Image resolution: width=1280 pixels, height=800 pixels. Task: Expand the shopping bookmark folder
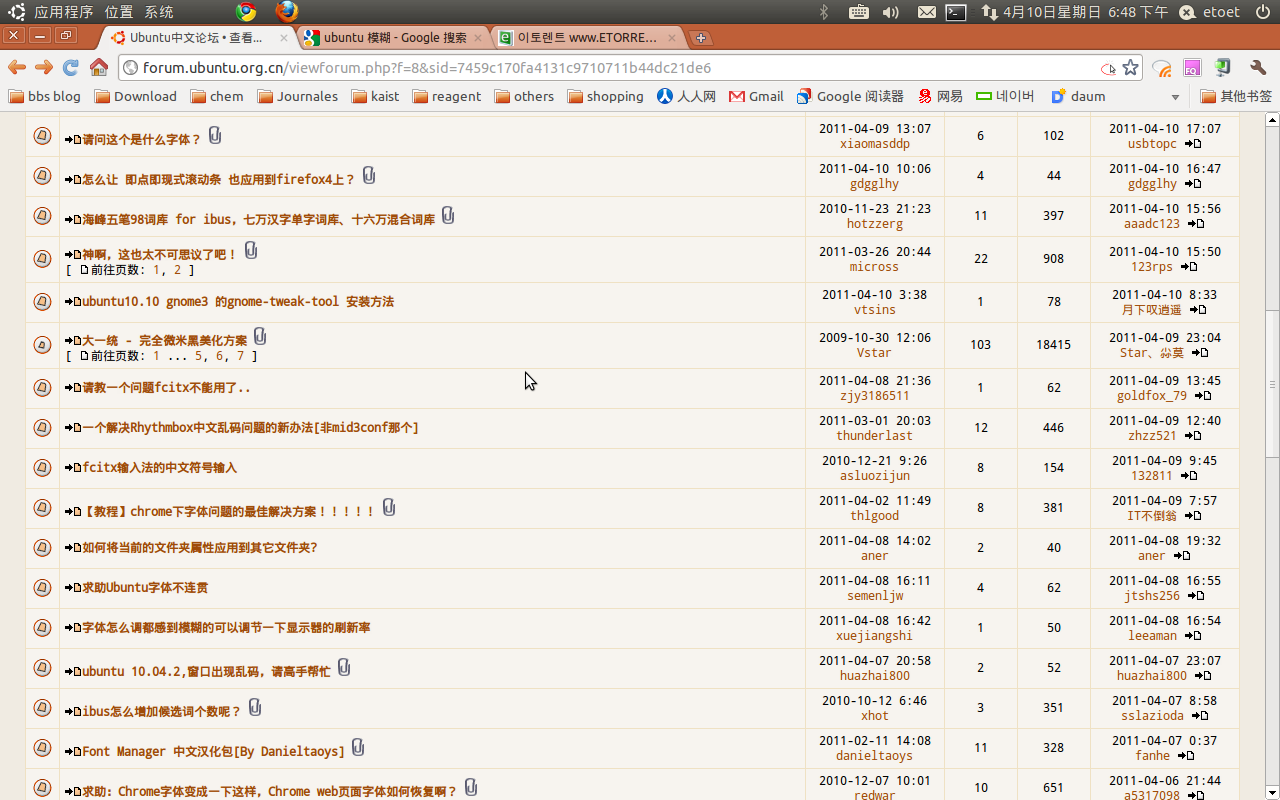pos(605,96)
